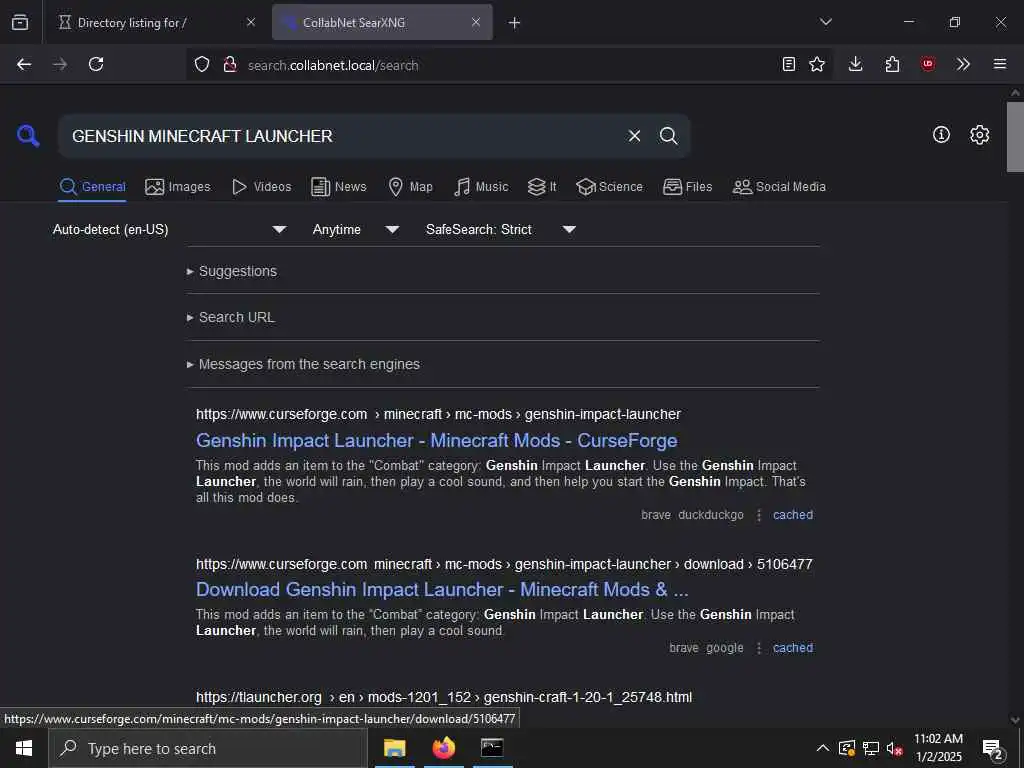Open cached link of second result
The image size is (1024, 768).
click(x=793, y=648)
